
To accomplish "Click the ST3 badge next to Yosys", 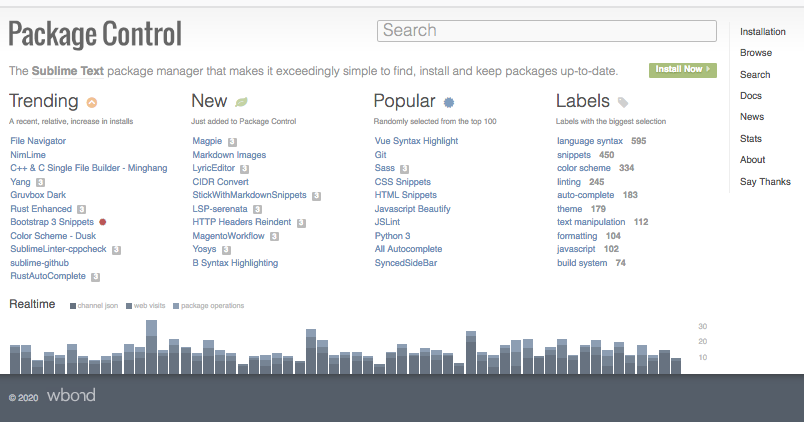I will pos(226,250).
